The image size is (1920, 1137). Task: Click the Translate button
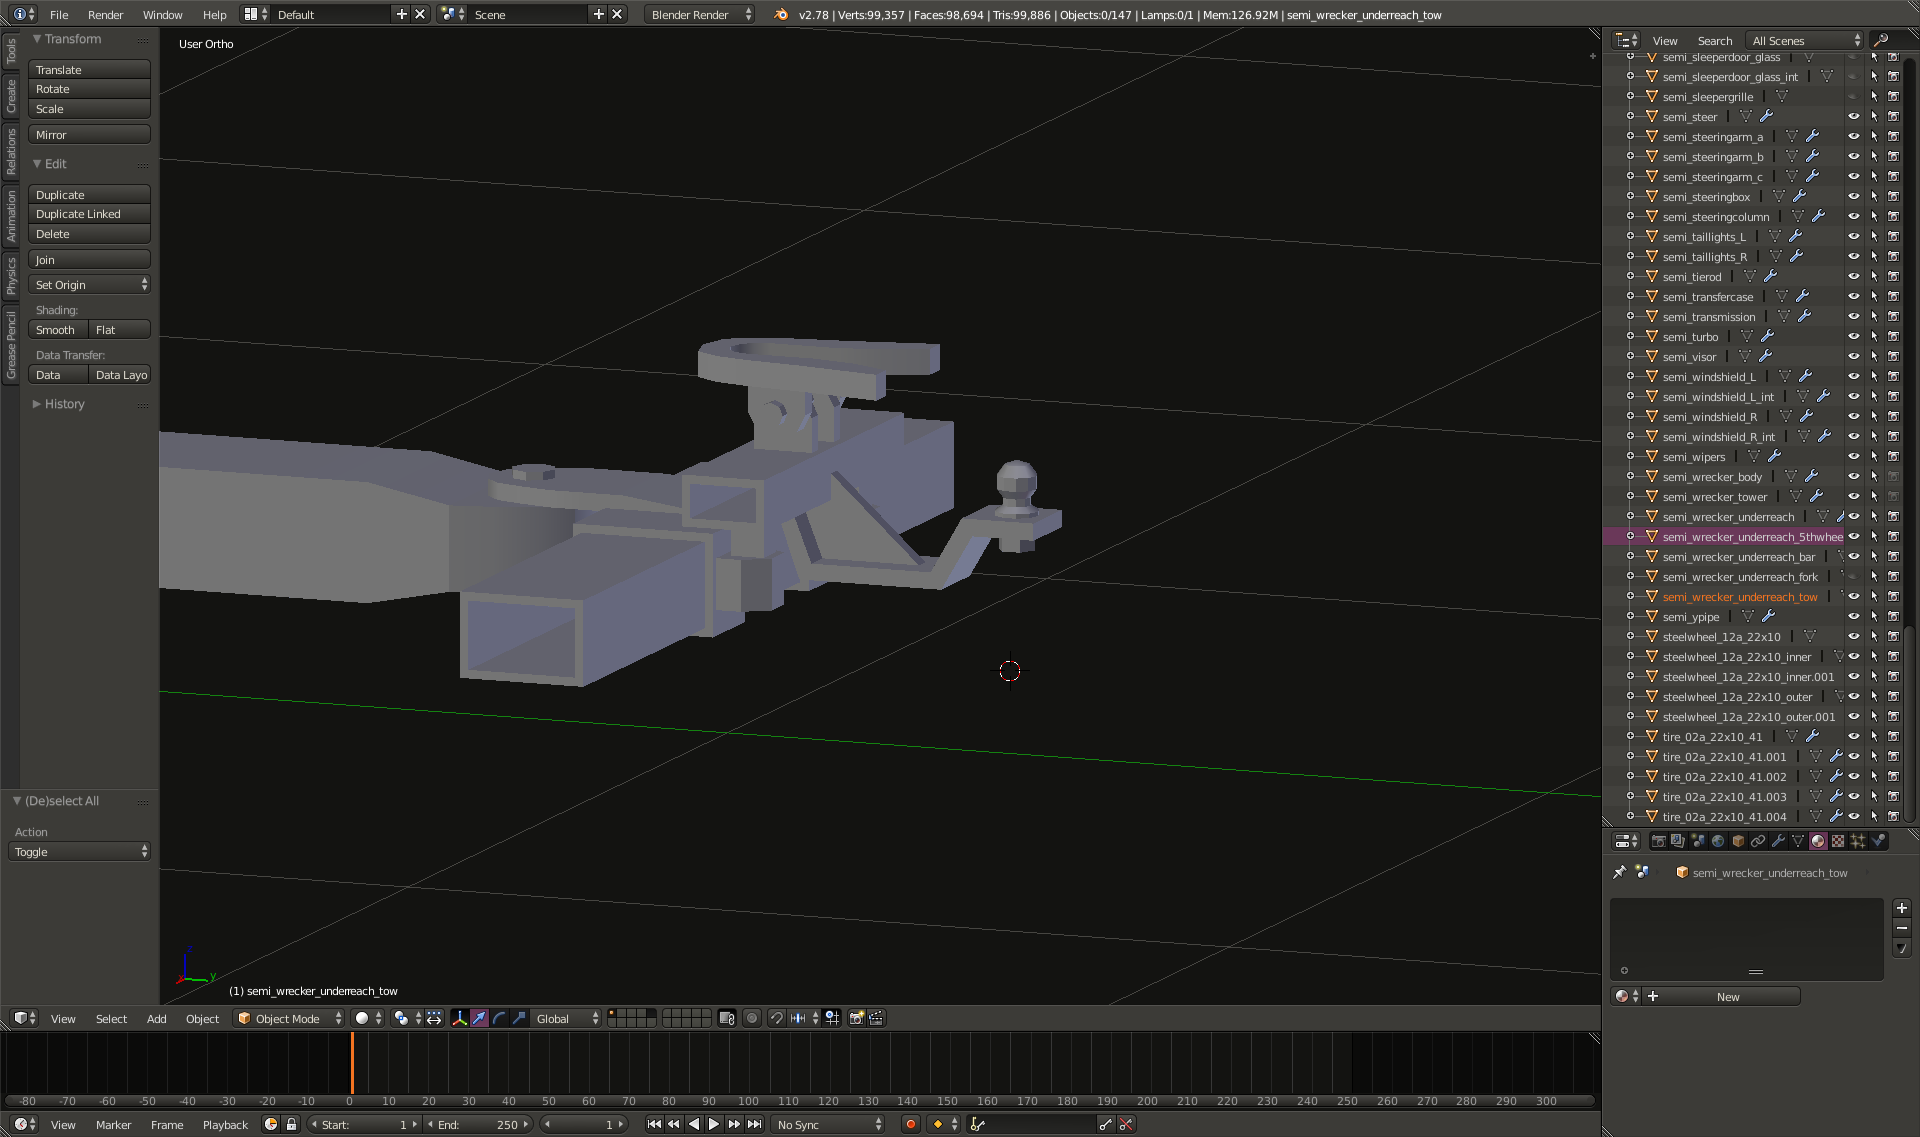[89, 69]
